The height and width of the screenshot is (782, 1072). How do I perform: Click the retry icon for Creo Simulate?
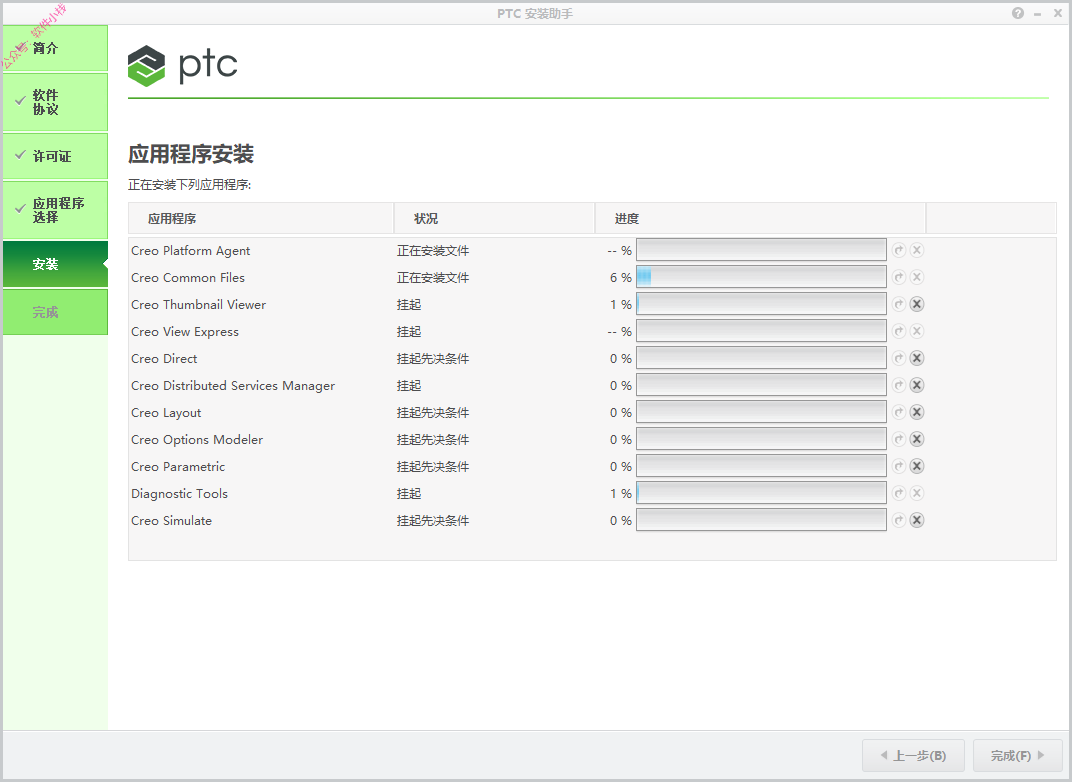899,520
